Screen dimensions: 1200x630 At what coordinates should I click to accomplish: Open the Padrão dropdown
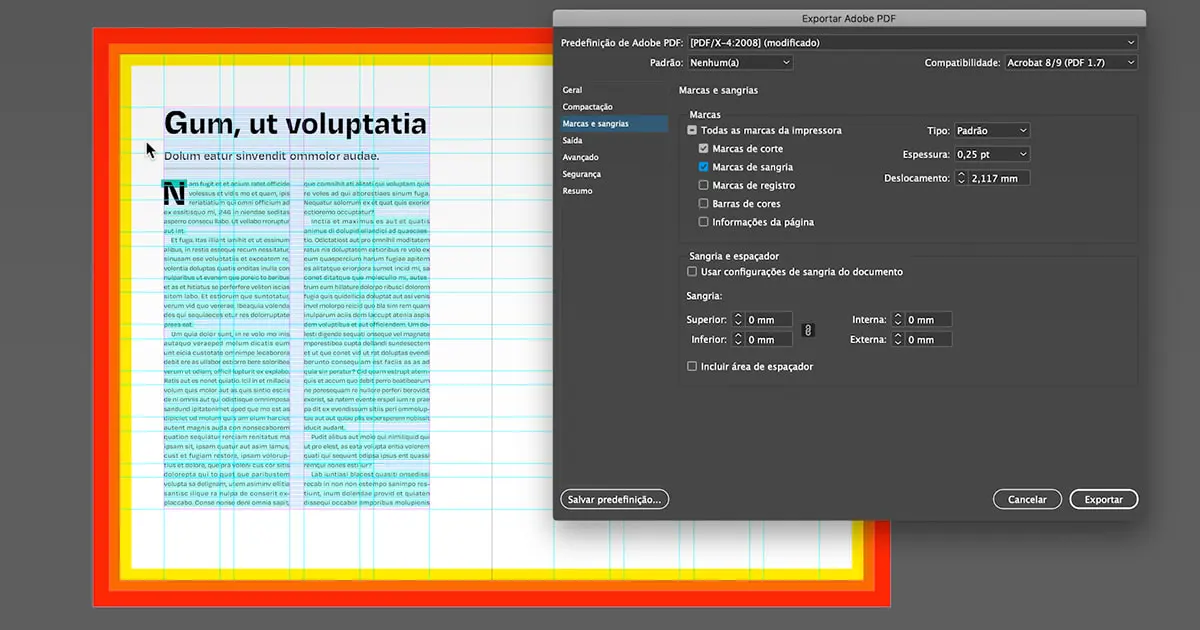coord(739,62)
